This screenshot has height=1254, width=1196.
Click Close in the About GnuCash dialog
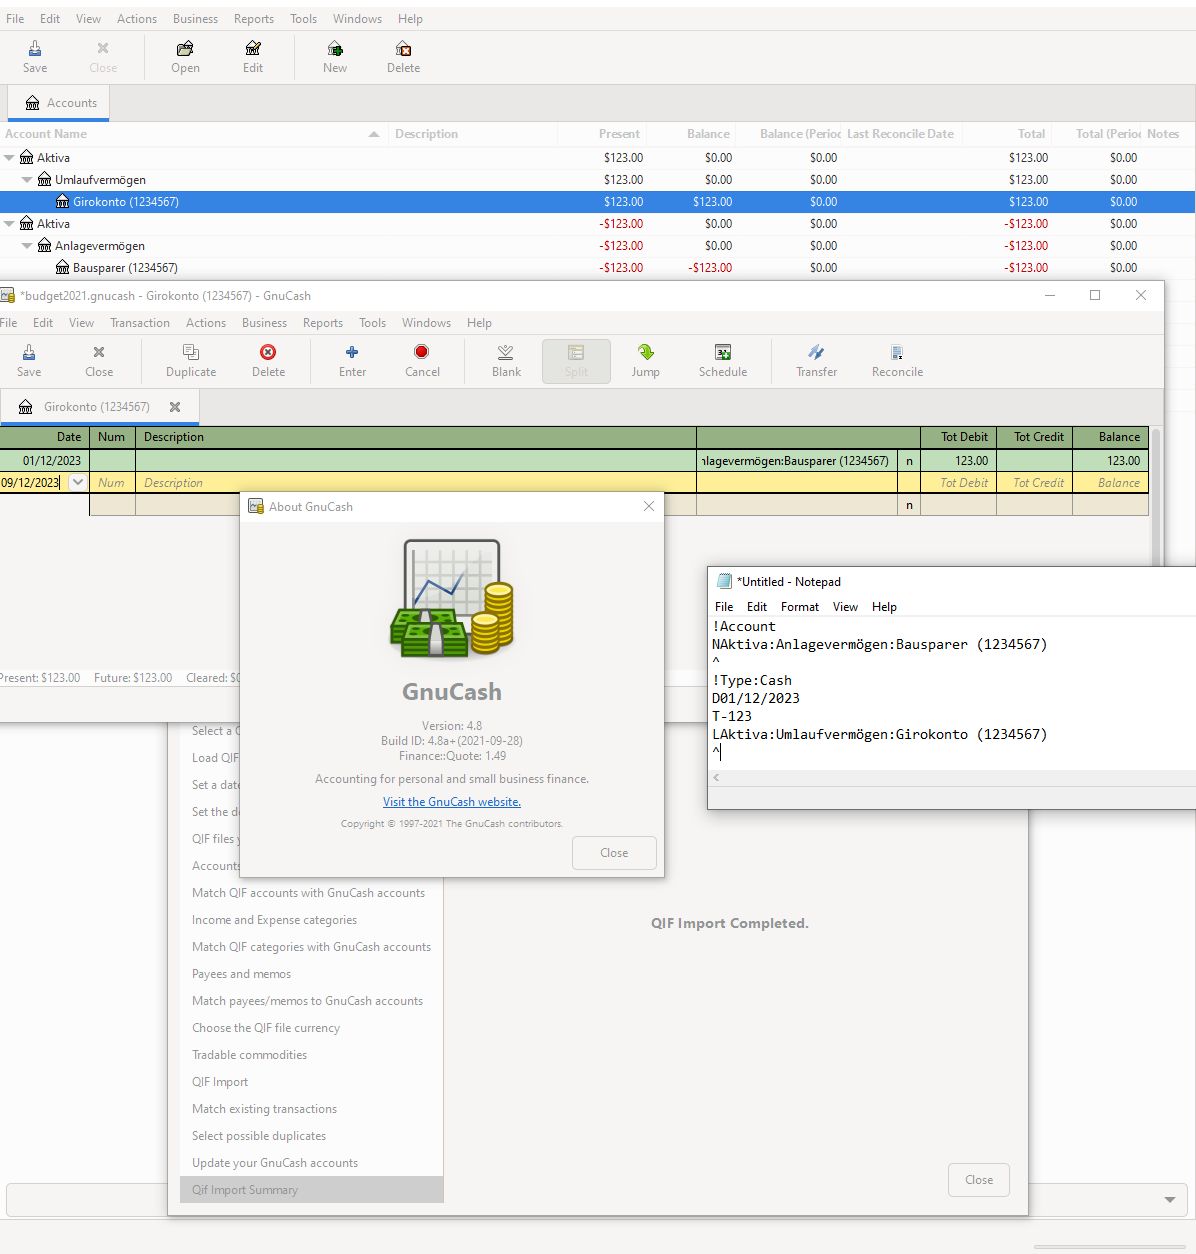point(614,853)
